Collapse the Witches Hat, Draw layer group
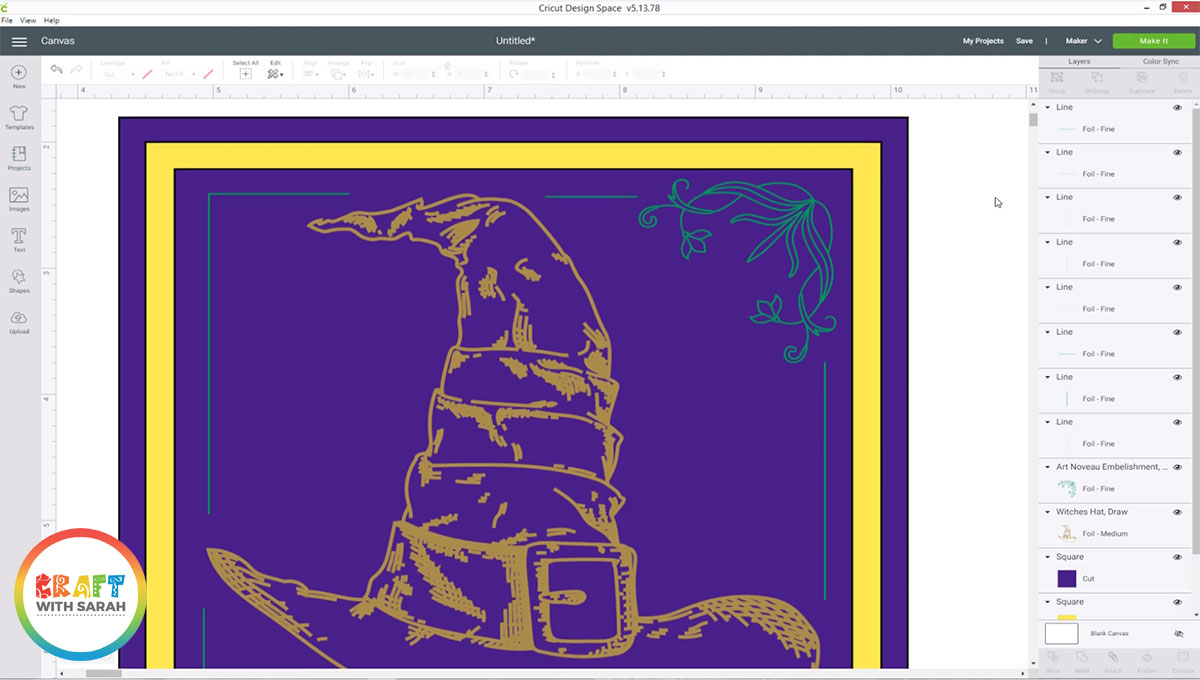The width and height of the screenshot is (1200, 680). click(1047, 512)
